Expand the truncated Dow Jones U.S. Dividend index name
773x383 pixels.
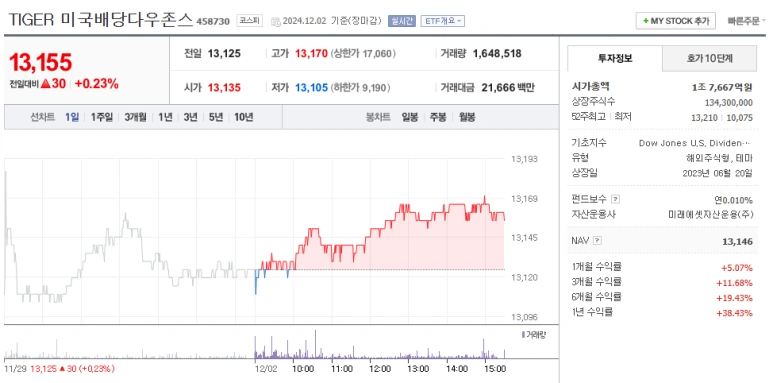coord(694,143)
